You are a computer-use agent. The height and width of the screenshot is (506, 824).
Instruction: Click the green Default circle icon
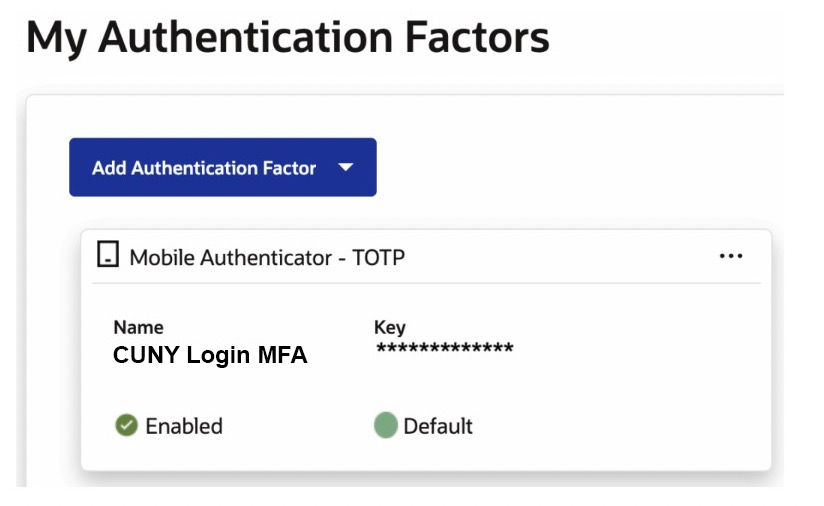[385, 425]
